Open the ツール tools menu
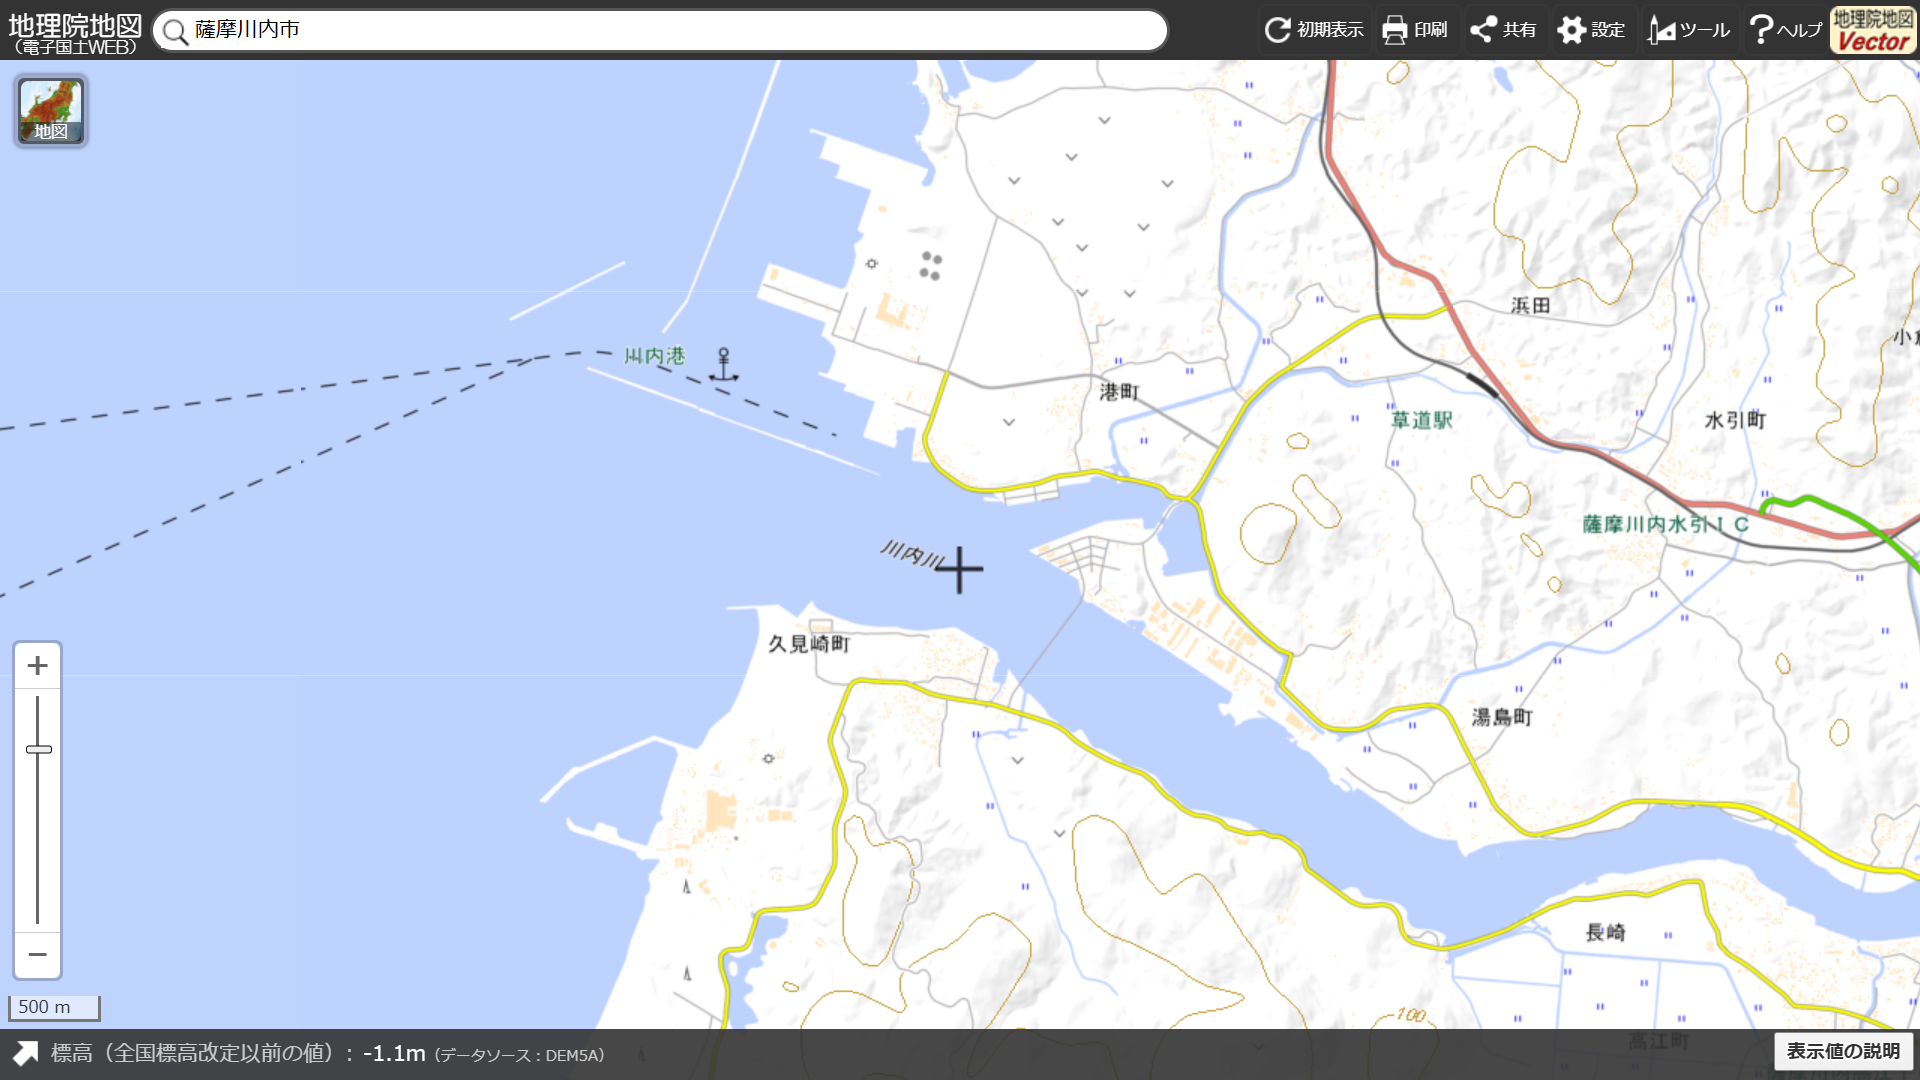 click(x=1689, y=30)
